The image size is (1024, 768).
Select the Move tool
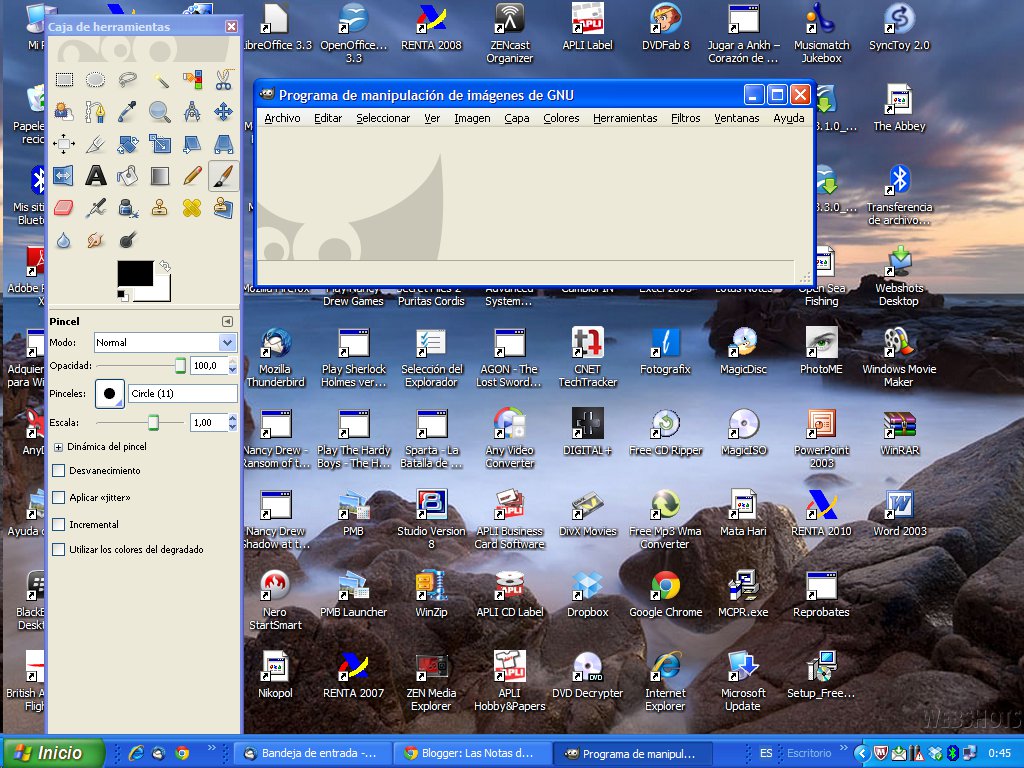point(223,112)
